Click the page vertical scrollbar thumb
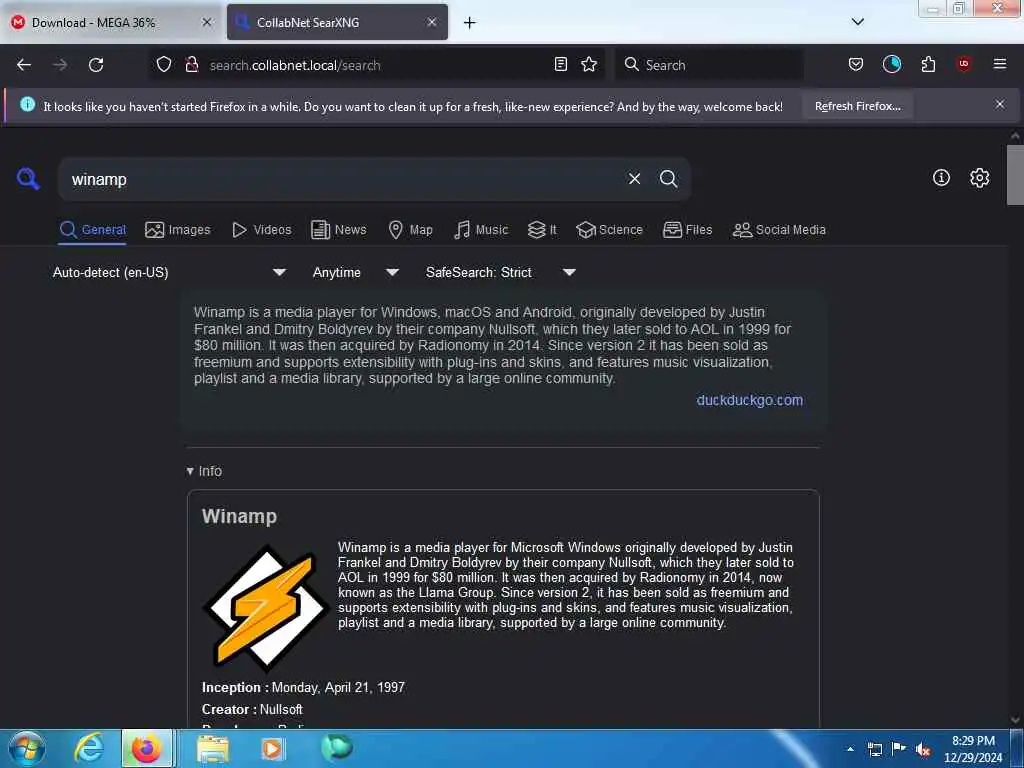Screen dimensions: 1024x768 coord(1014,175)
